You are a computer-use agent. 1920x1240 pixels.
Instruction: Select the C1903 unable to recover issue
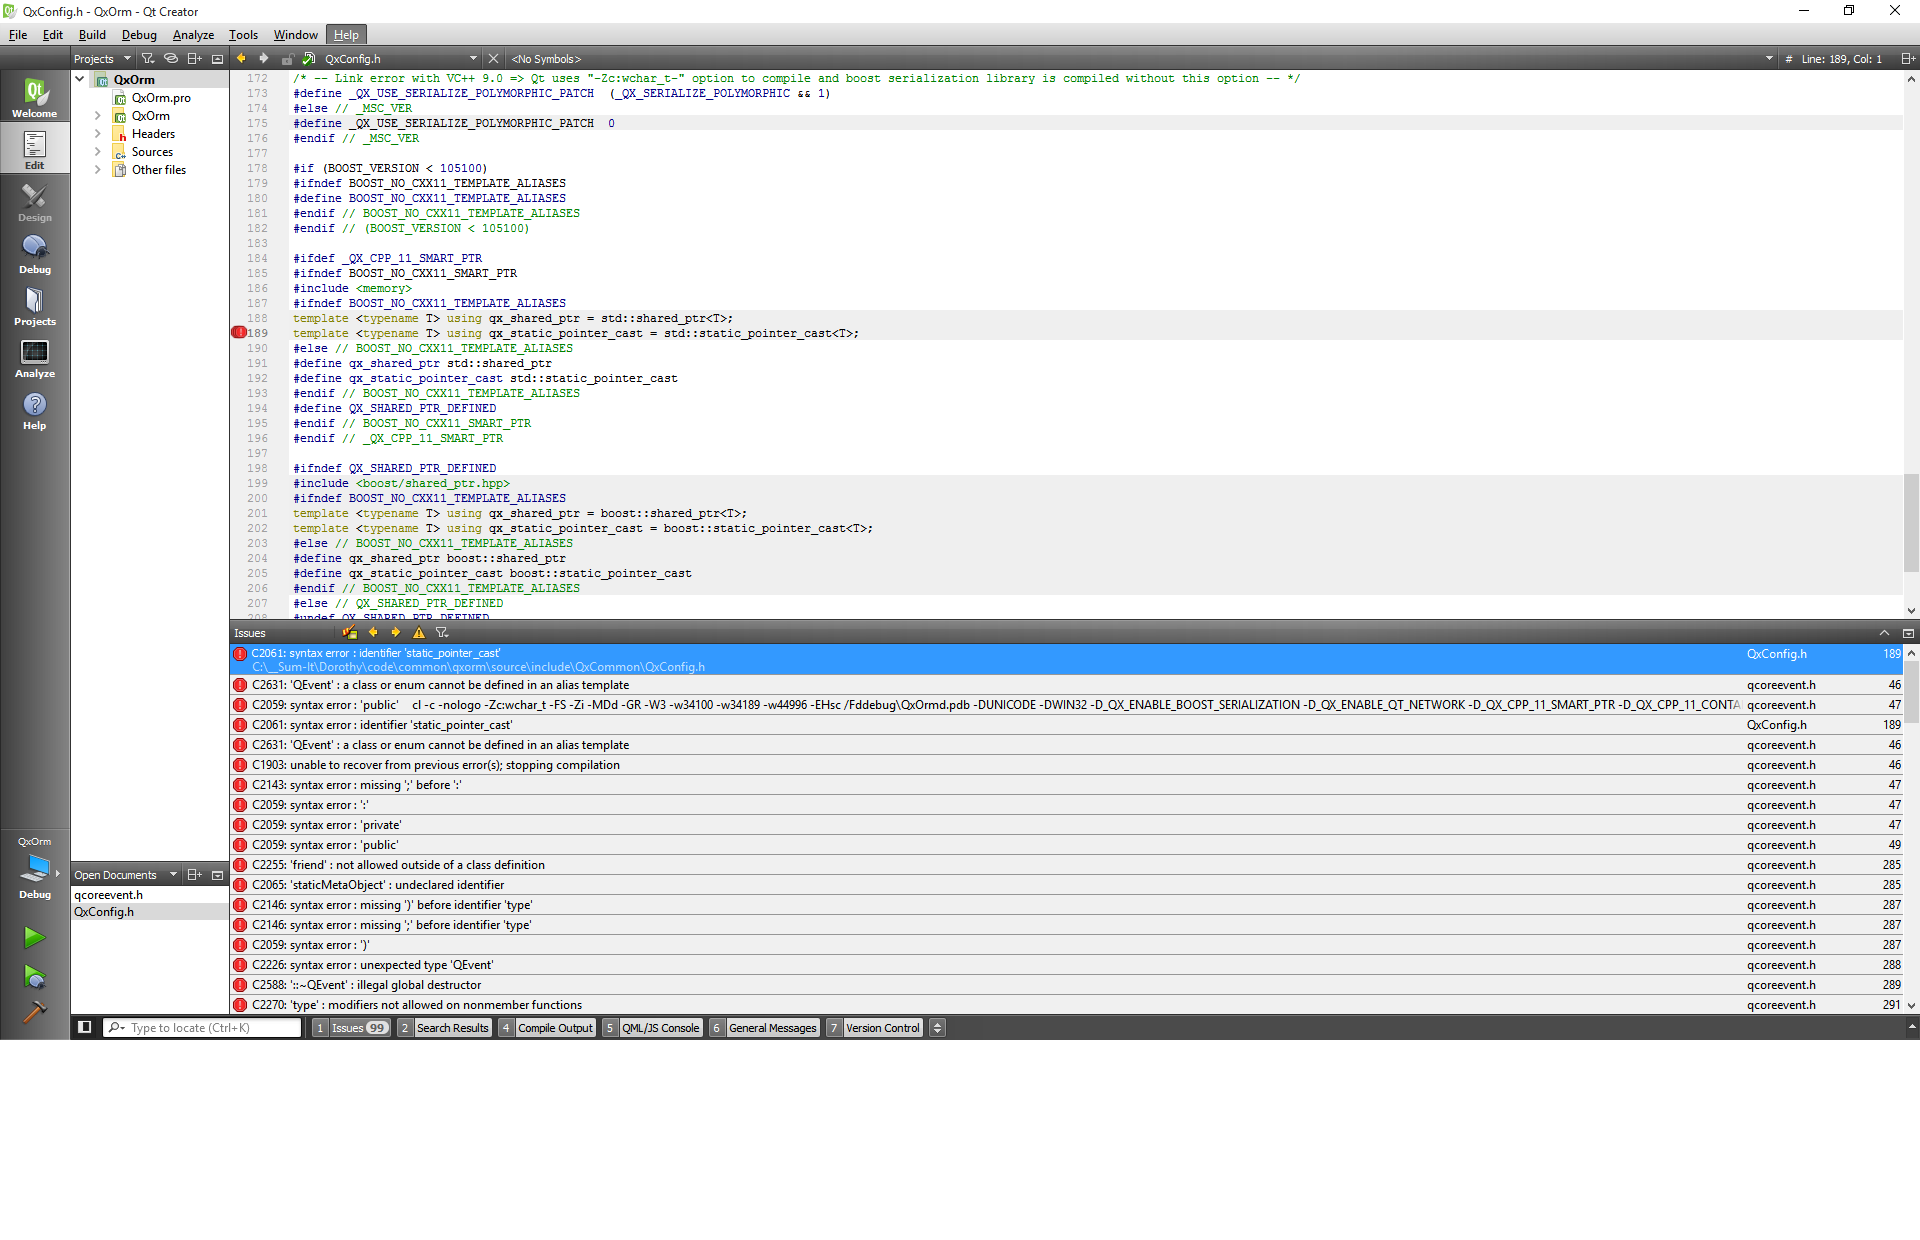1067,765
